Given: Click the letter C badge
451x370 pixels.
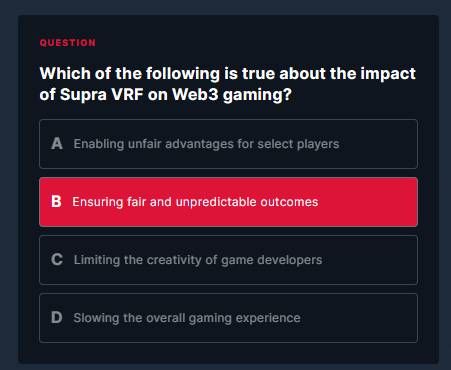Looking at the screenshot, I should click(x=57, y=260).
